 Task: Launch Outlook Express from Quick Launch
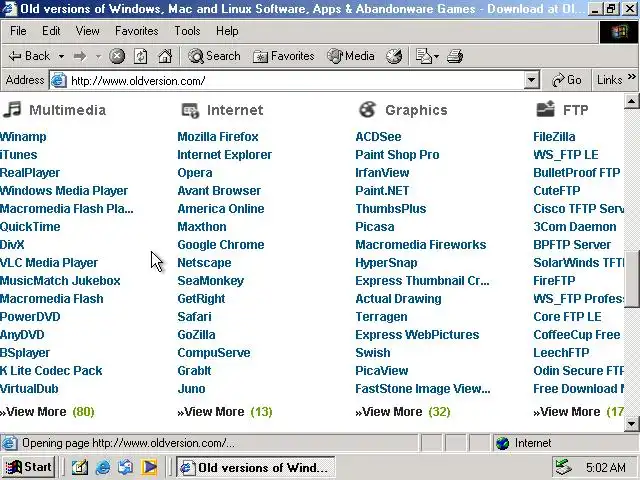125,467
